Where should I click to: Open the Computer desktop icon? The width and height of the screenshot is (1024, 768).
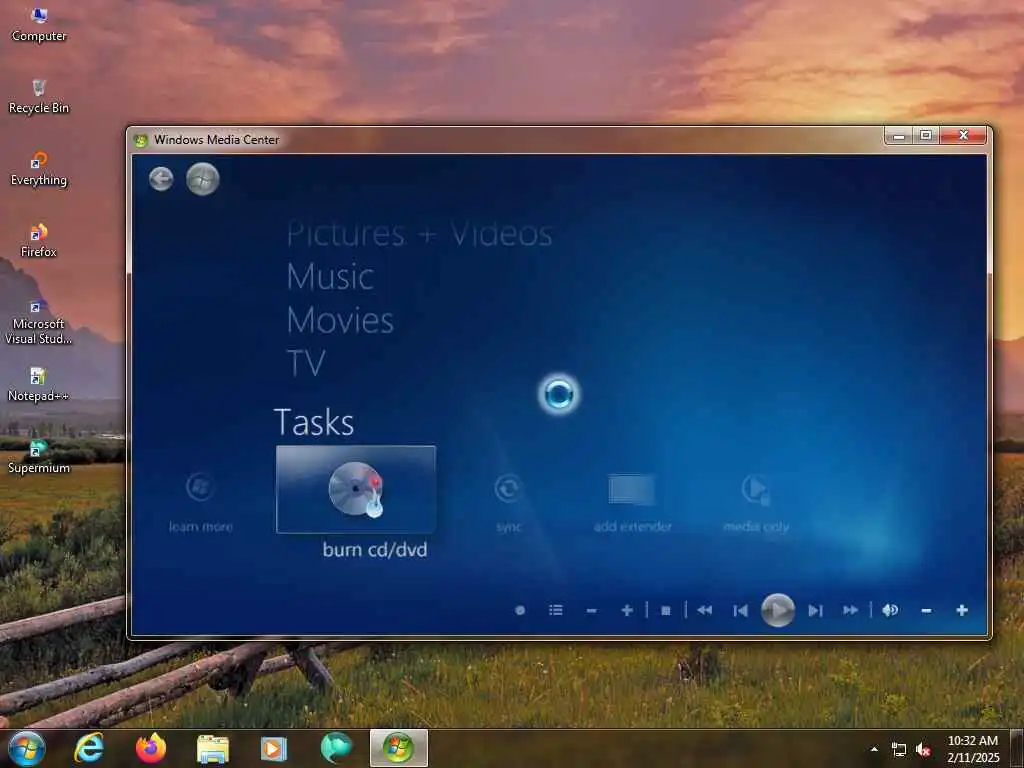point(39,25)
